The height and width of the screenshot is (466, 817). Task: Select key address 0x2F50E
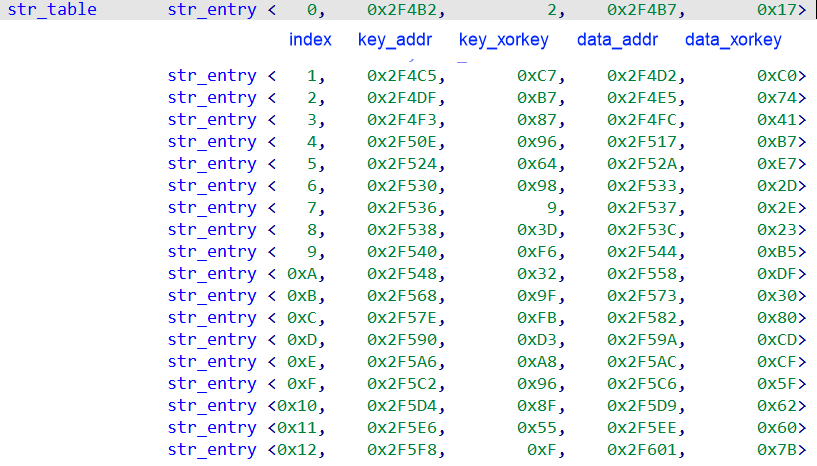coord(401,141)
